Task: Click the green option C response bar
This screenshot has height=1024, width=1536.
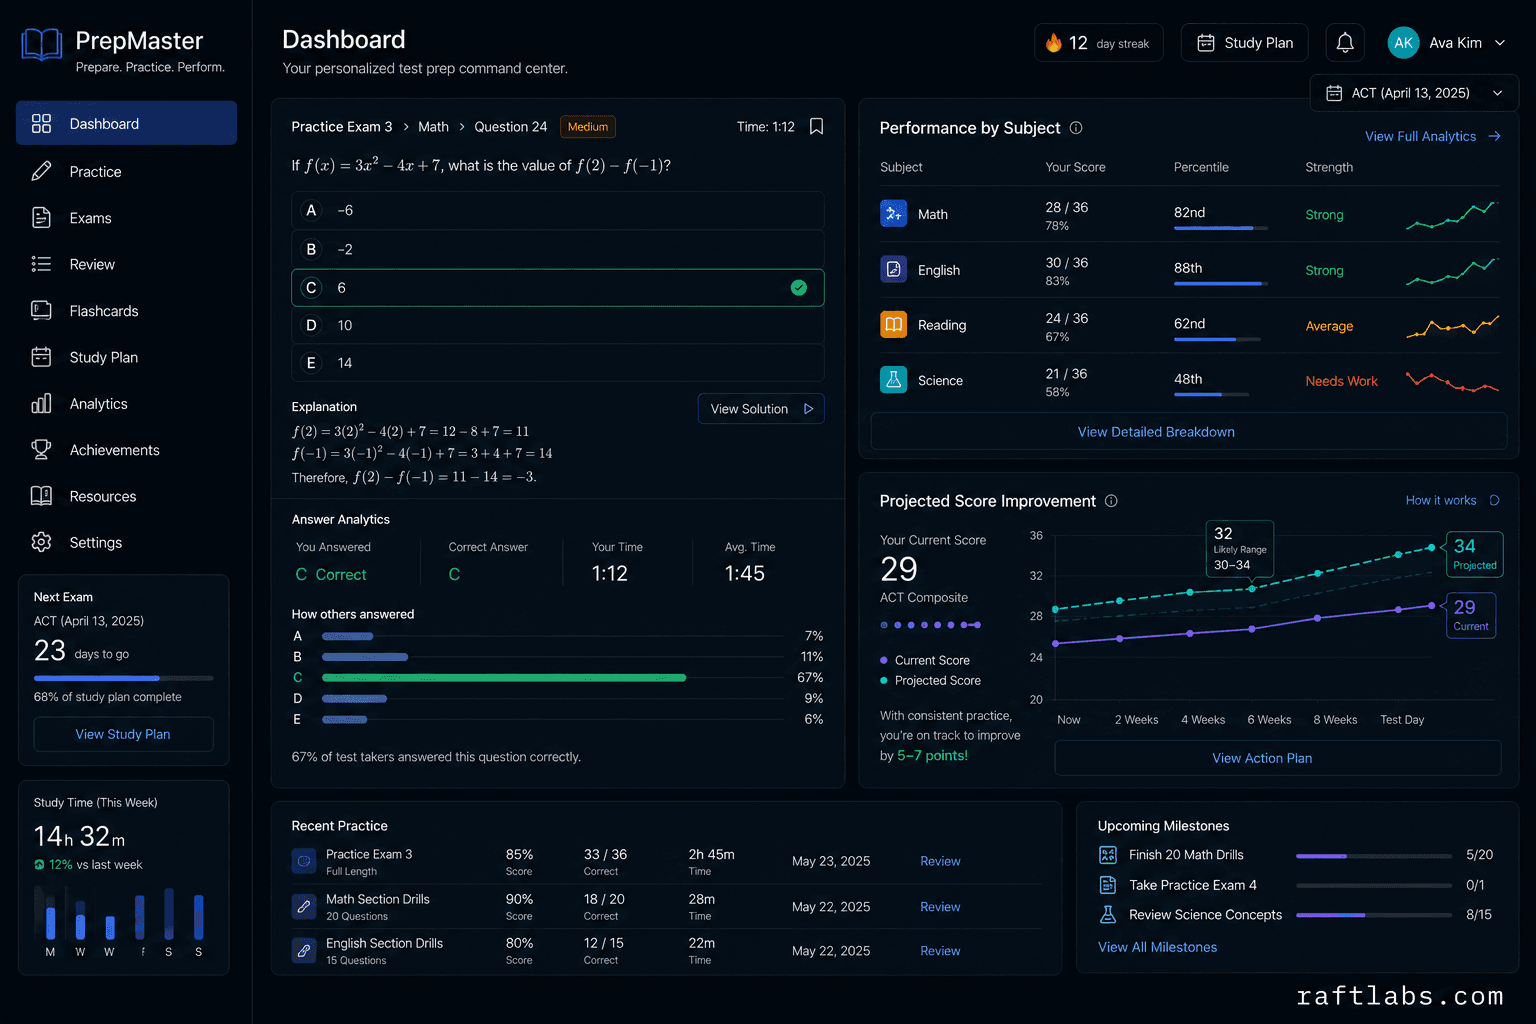Action: [x=504, y=678]
